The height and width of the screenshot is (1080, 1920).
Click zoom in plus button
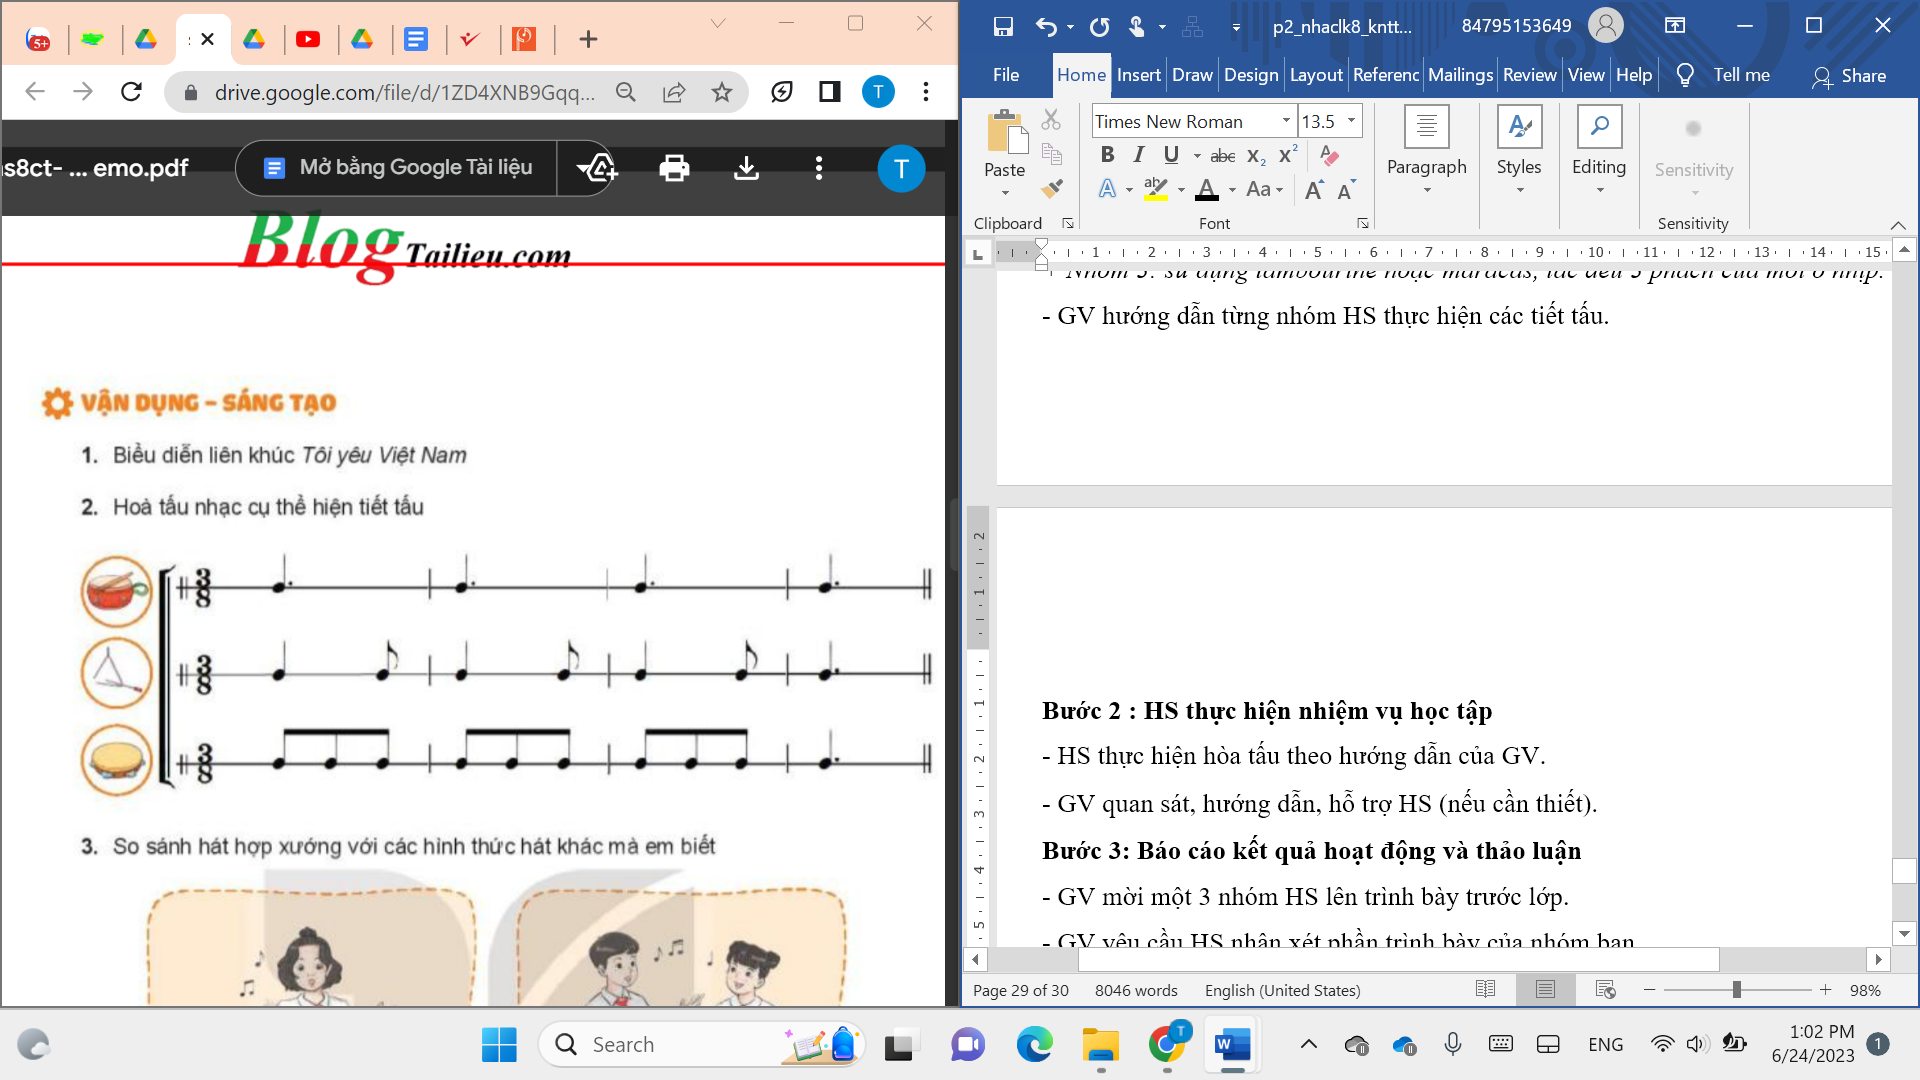pos(1825,990)
